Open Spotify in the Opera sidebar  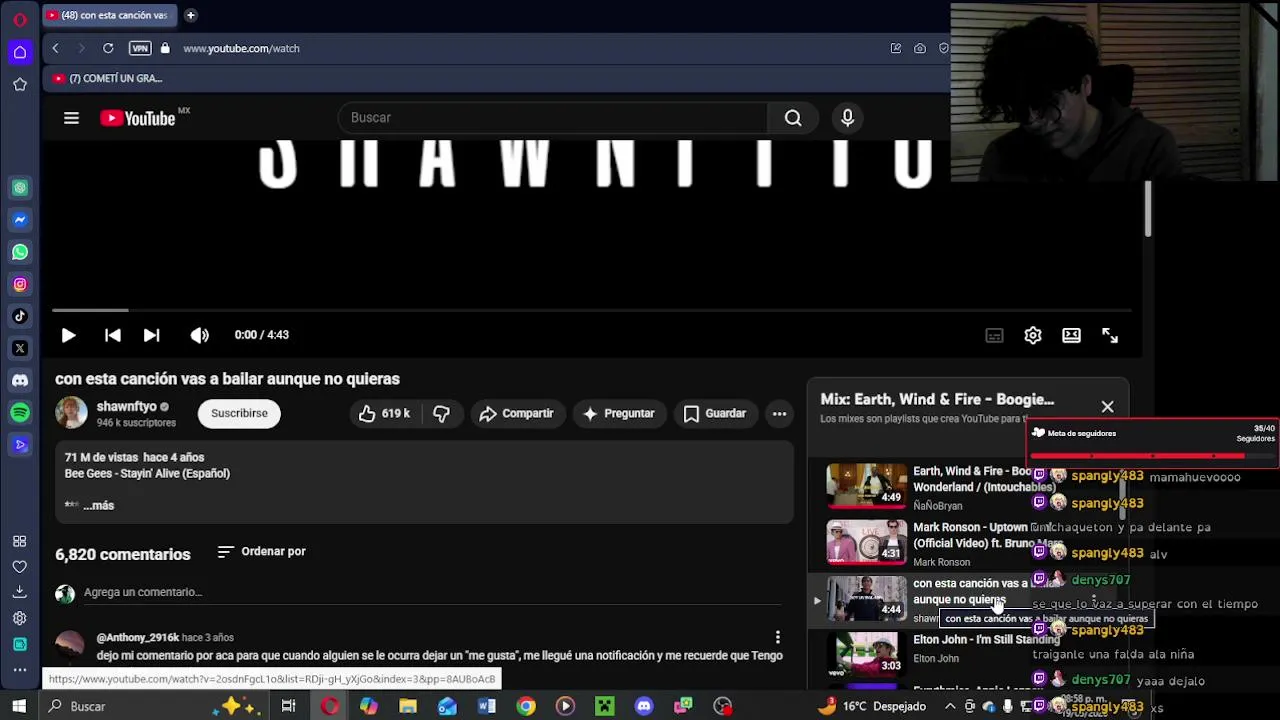tap(20, 412)
